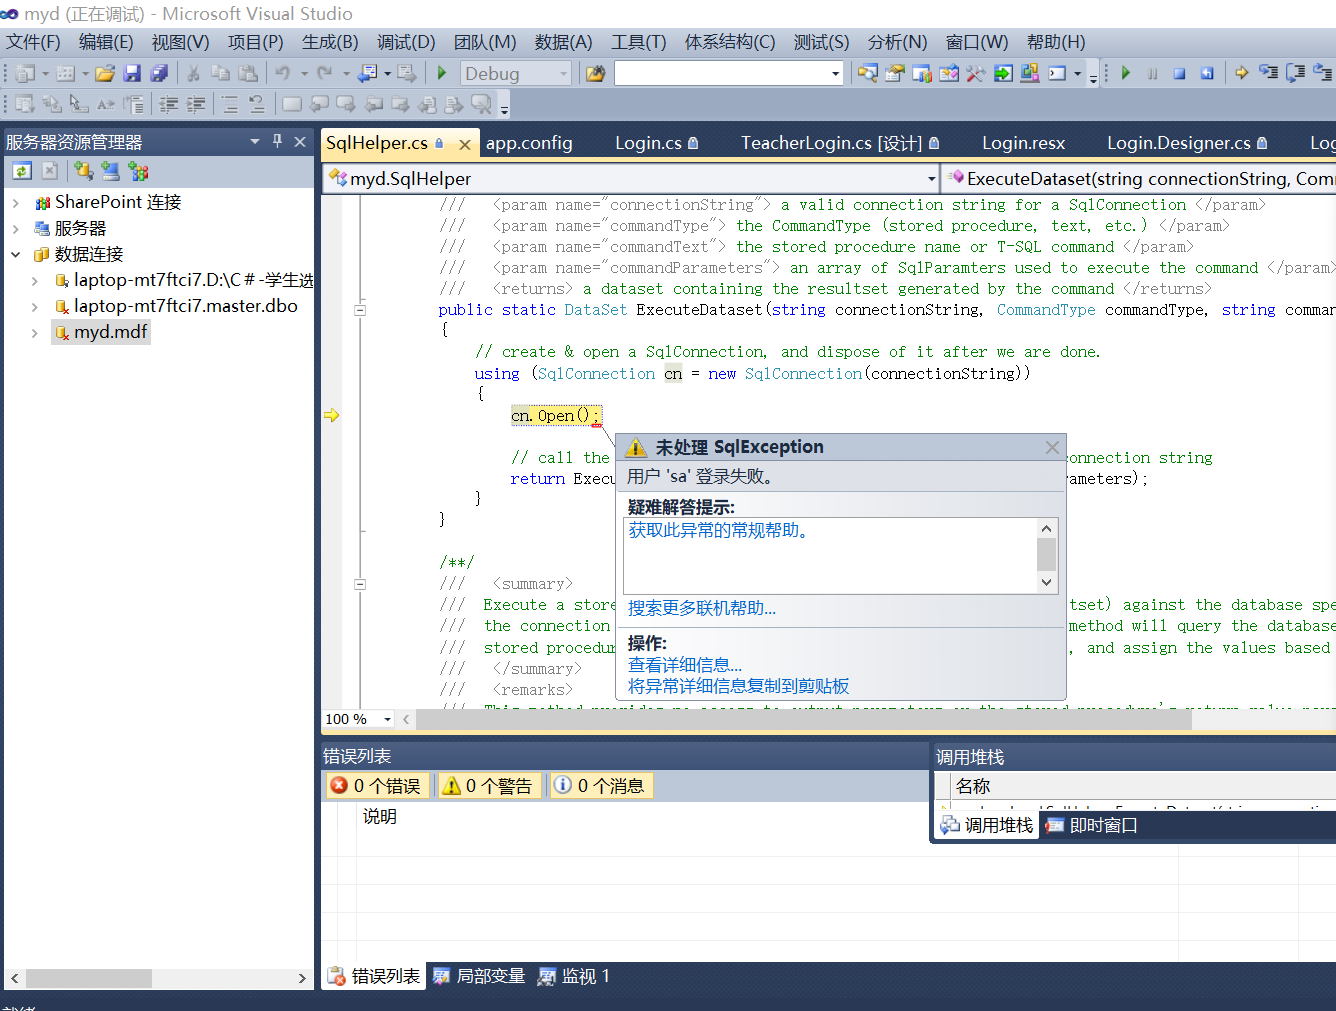
Task: Save the current file via the floppy disk icon
Action: [132, 73]
